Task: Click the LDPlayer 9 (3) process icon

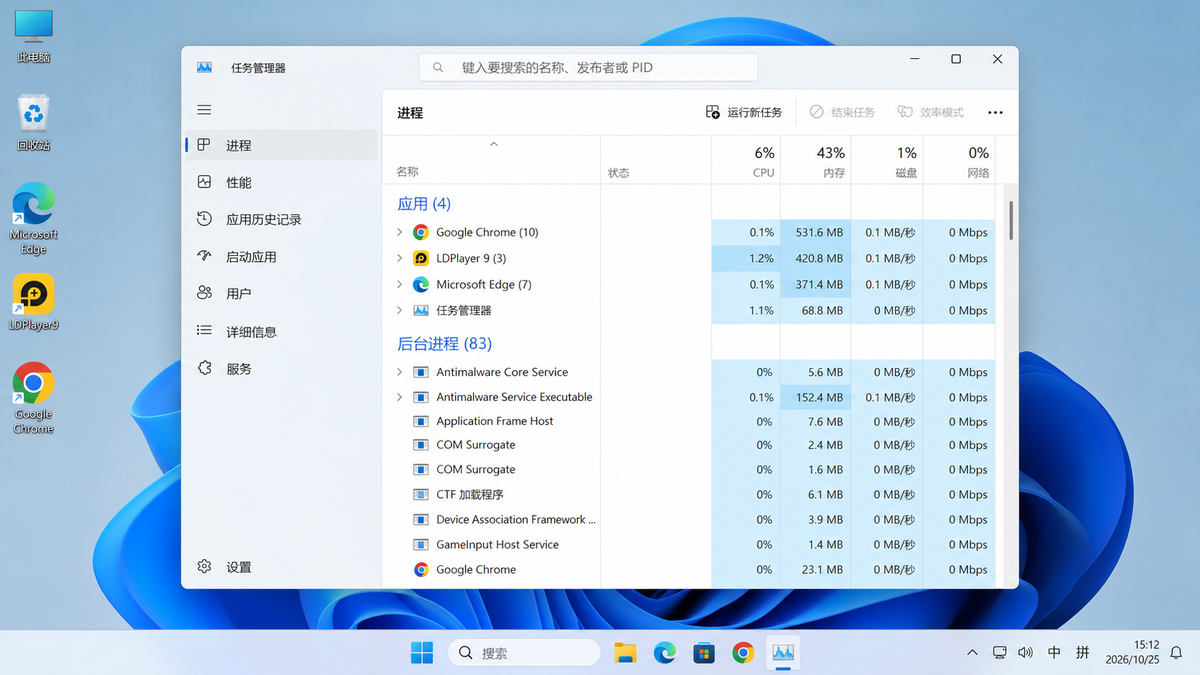Action: [x=421, y=258]
